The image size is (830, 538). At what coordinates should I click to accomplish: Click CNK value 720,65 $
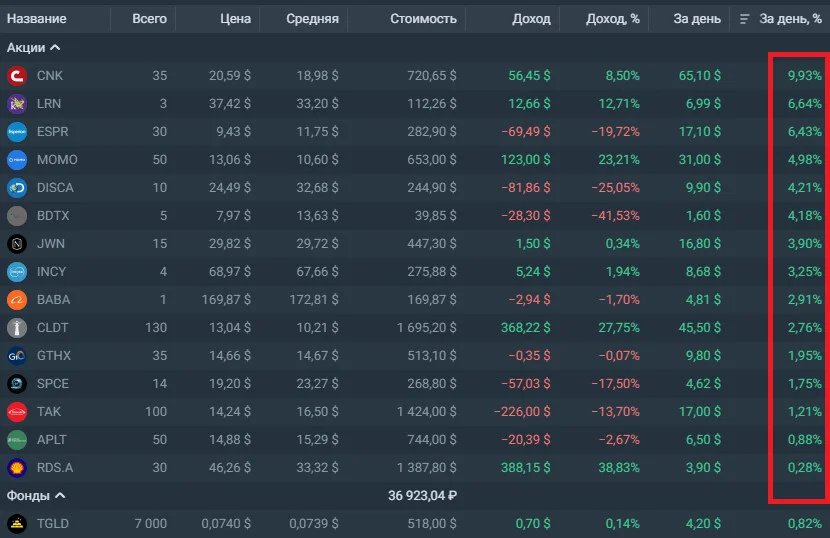click(431, 76)
